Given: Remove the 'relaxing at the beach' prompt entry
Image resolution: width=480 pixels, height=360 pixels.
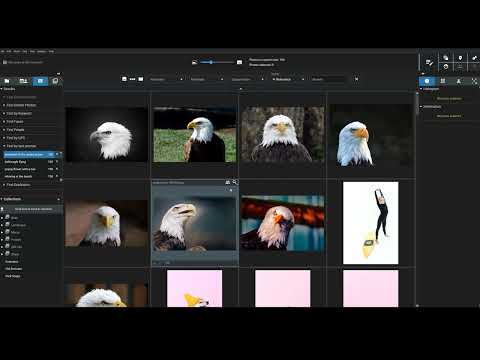Looking at the screenshot, I should click(57, 176).
